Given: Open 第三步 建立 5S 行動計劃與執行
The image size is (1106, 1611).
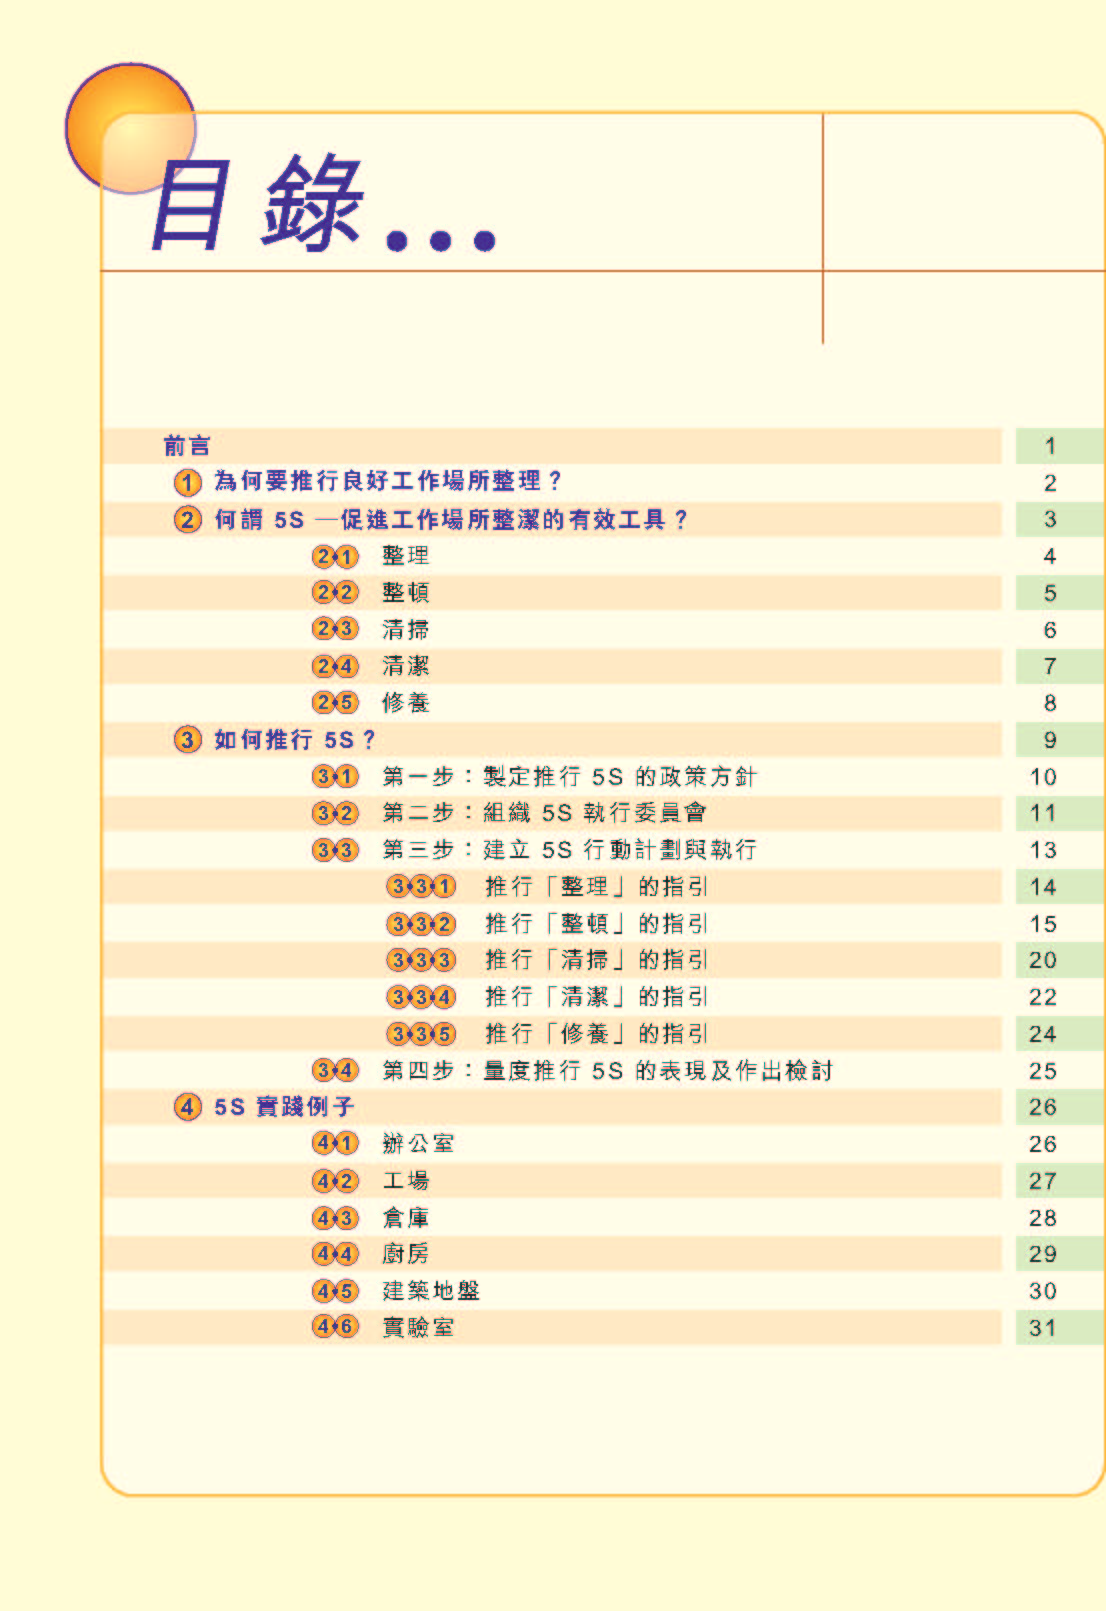Looking at the screenshot, I should click(x=570, y=850).
